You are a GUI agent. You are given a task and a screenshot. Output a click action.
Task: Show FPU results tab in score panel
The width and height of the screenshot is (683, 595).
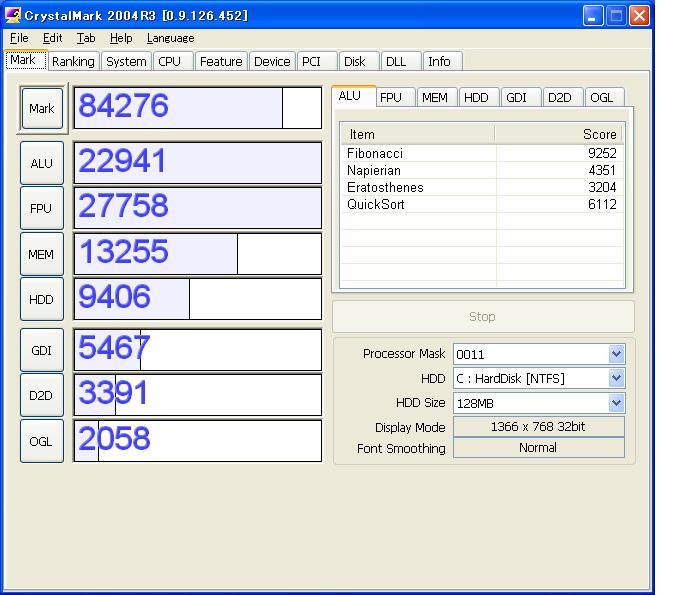(x=394, y=97)
